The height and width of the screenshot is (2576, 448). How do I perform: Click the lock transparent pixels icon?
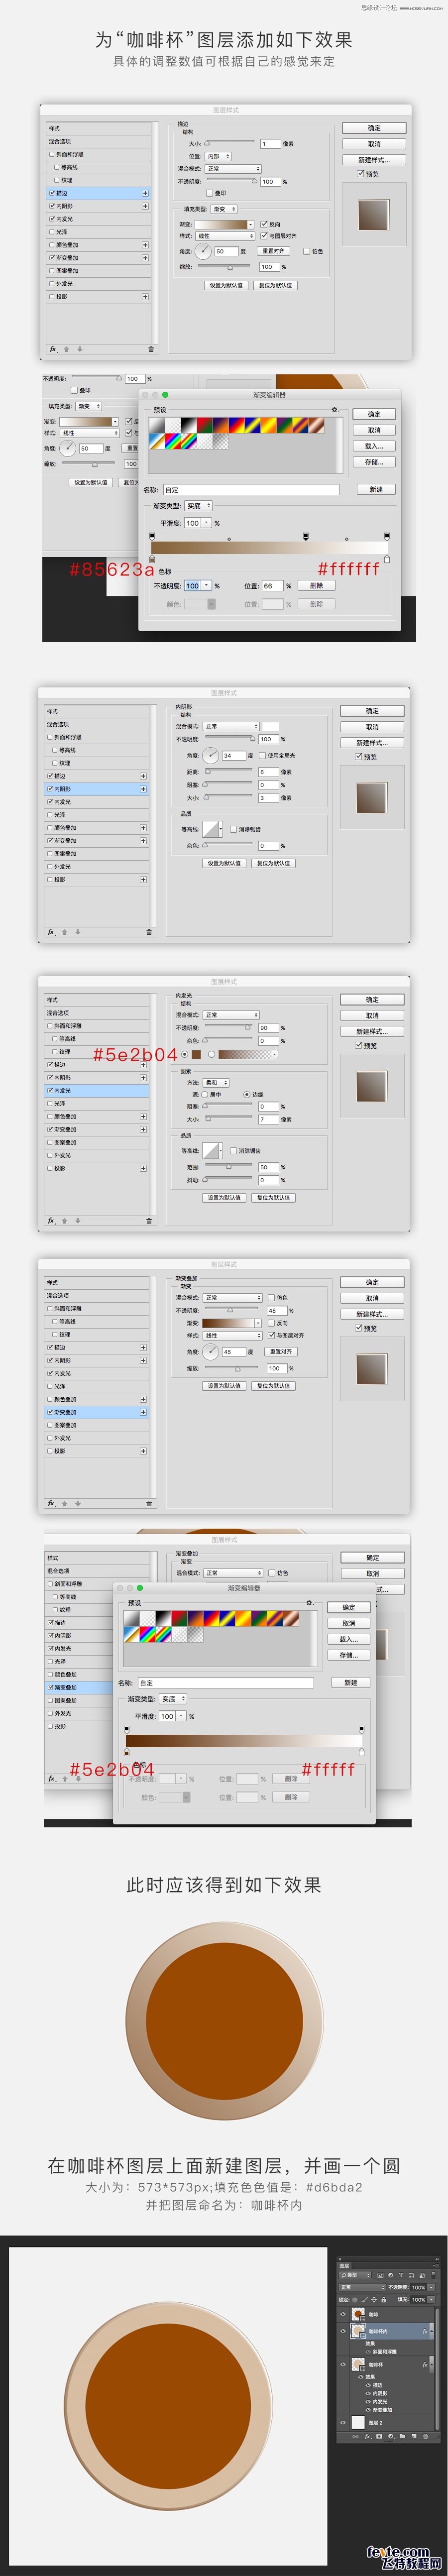coord(355,2300)
